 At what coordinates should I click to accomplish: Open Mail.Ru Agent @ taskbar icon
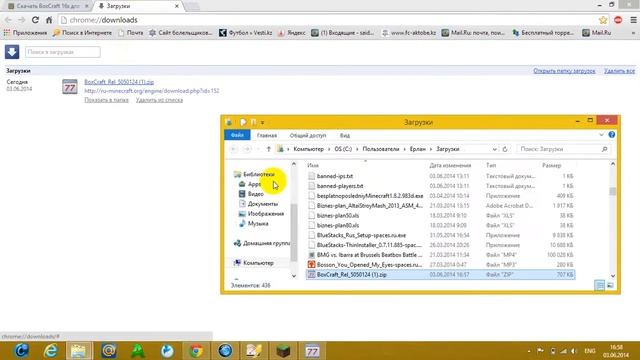(109, 351)
